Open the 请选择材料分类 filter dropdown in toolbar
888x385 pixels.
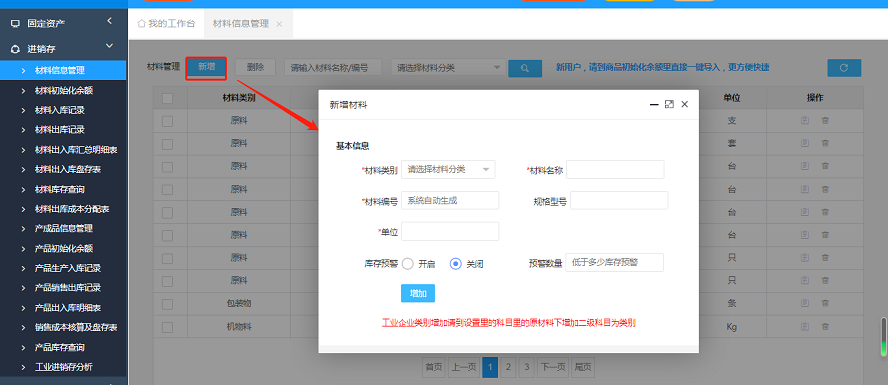[449, 68]
